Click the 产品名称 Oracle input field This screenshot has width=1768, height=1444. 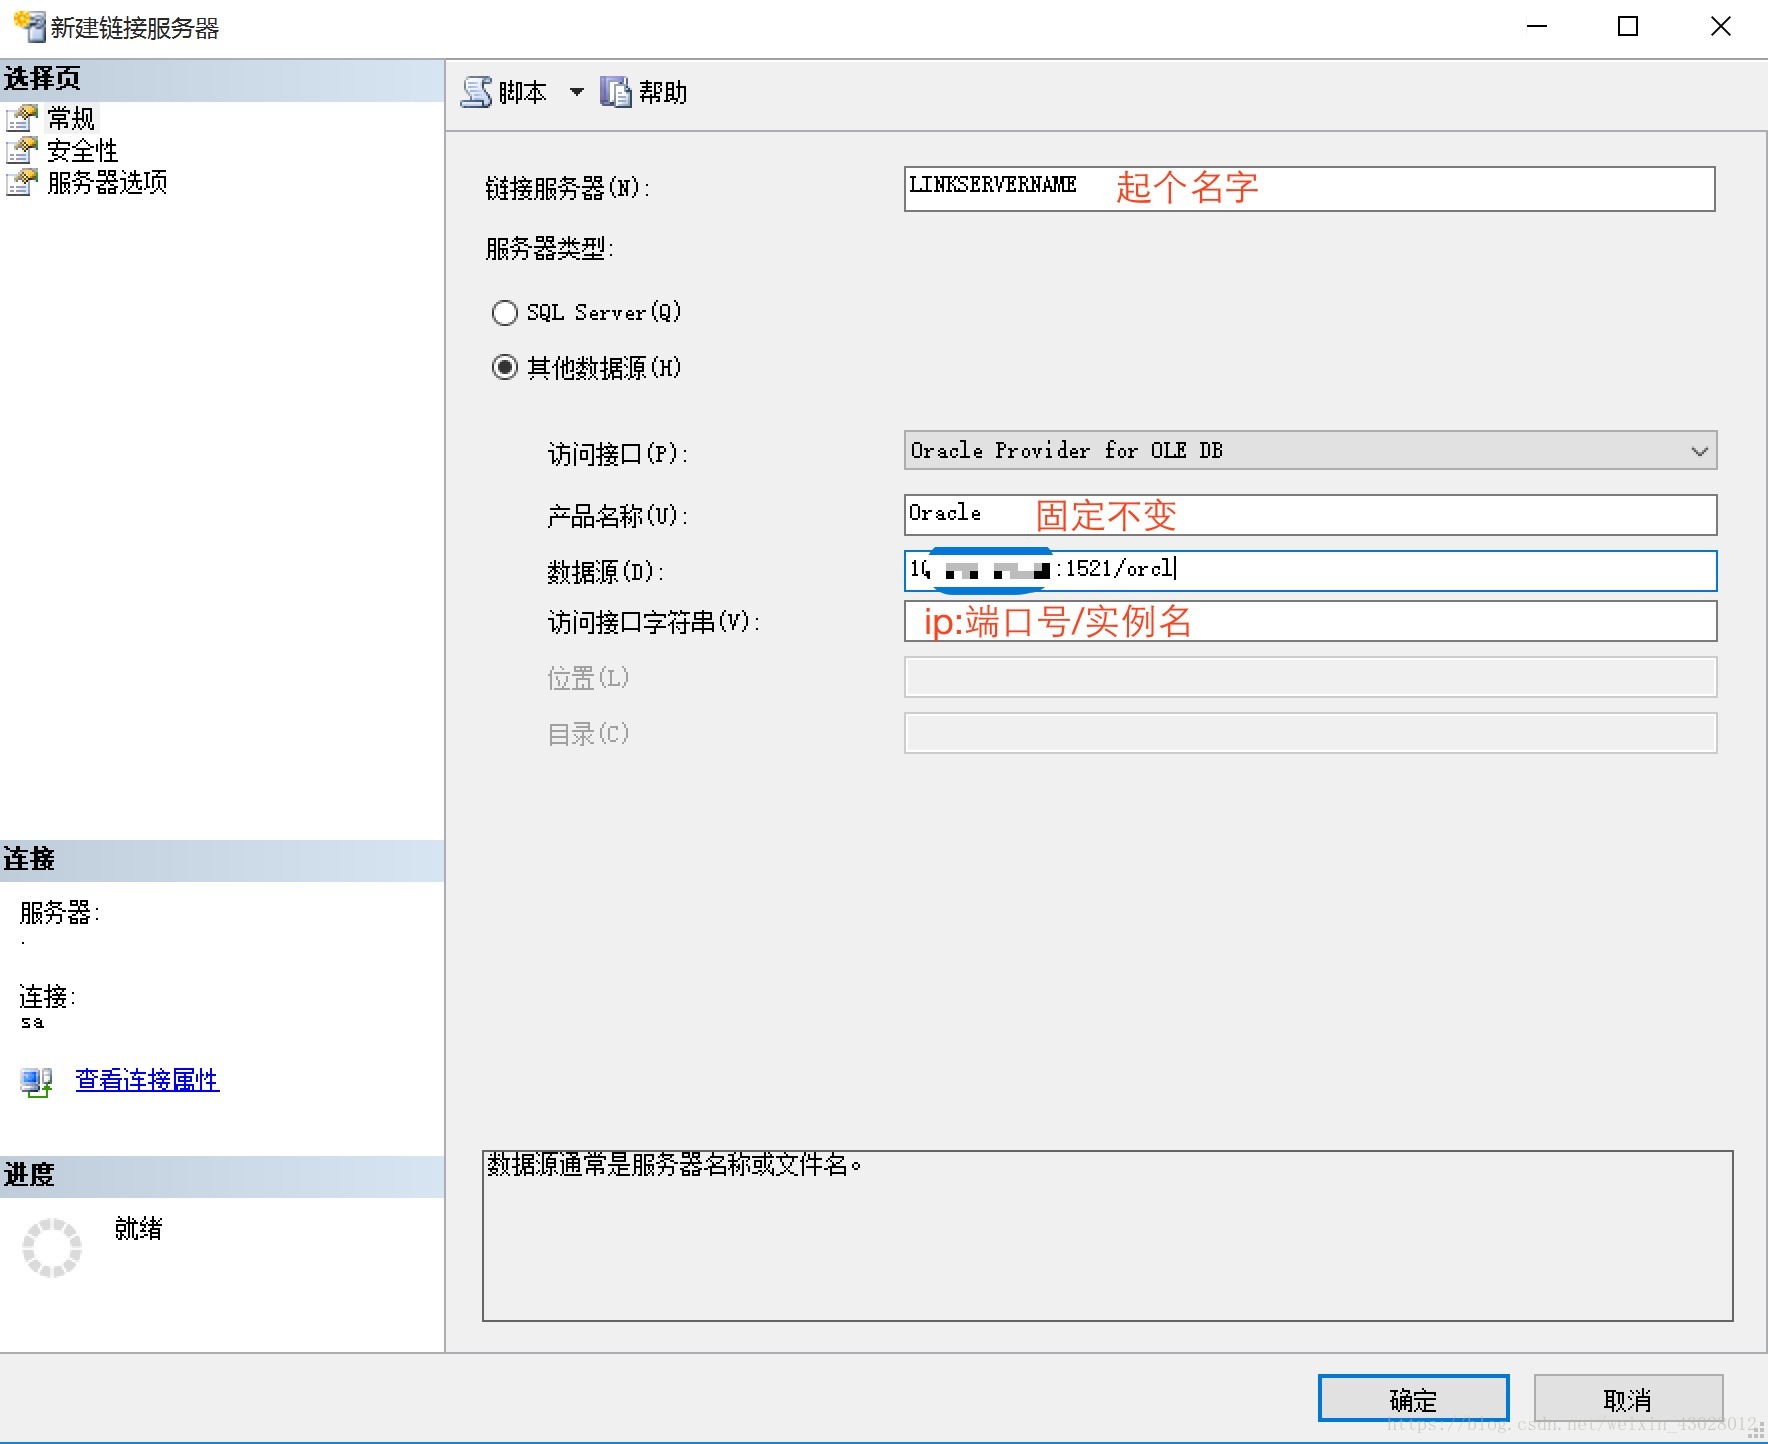1310,515
